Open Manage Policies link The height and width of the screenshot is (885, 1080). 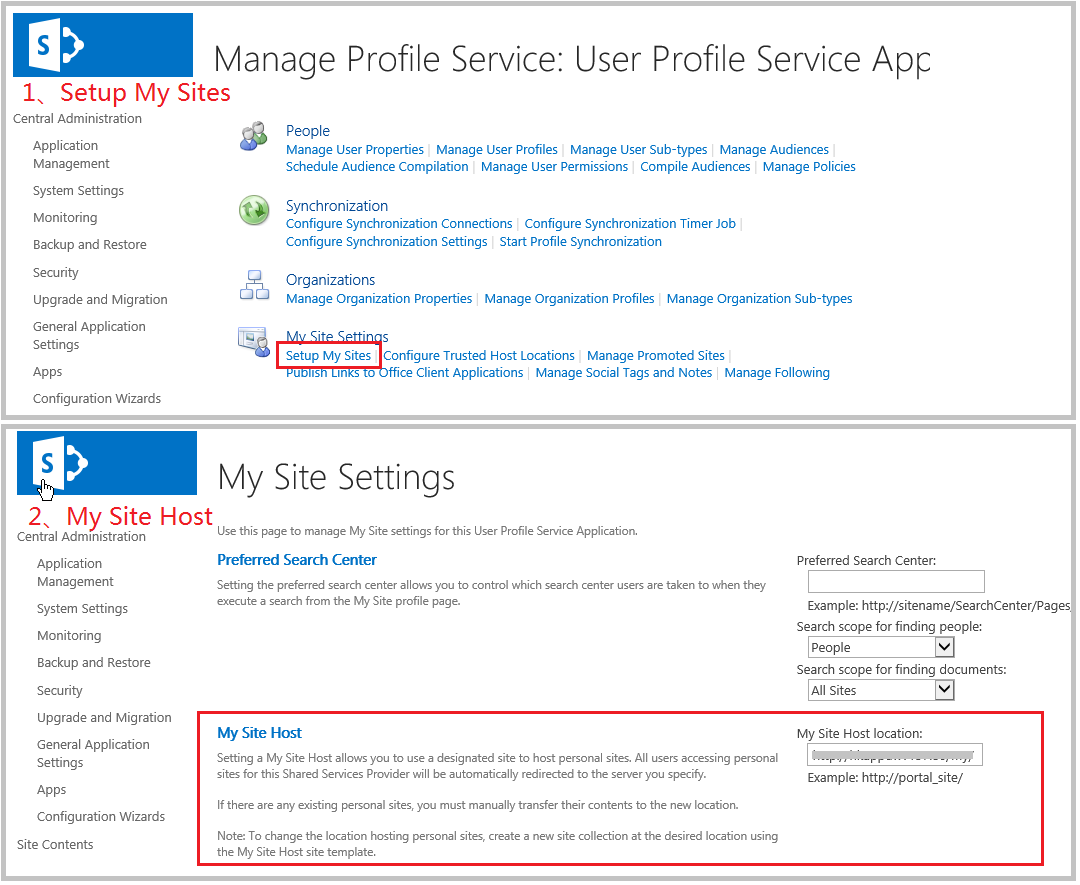pyautogui.click(x=809, y=167)
